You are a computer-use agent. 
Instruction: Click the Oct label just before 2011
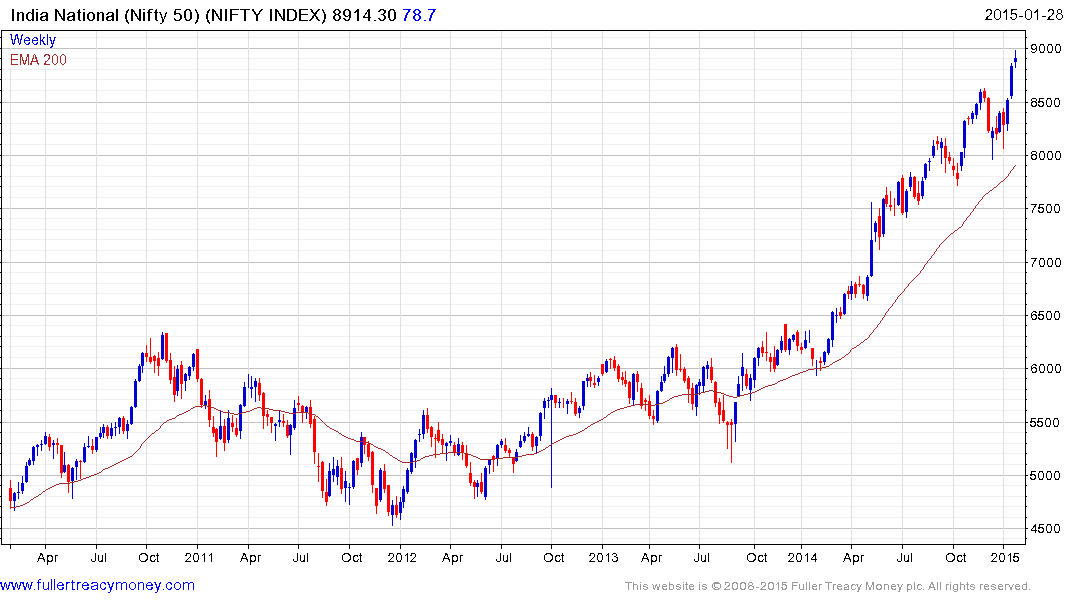(x=149, y=557)
